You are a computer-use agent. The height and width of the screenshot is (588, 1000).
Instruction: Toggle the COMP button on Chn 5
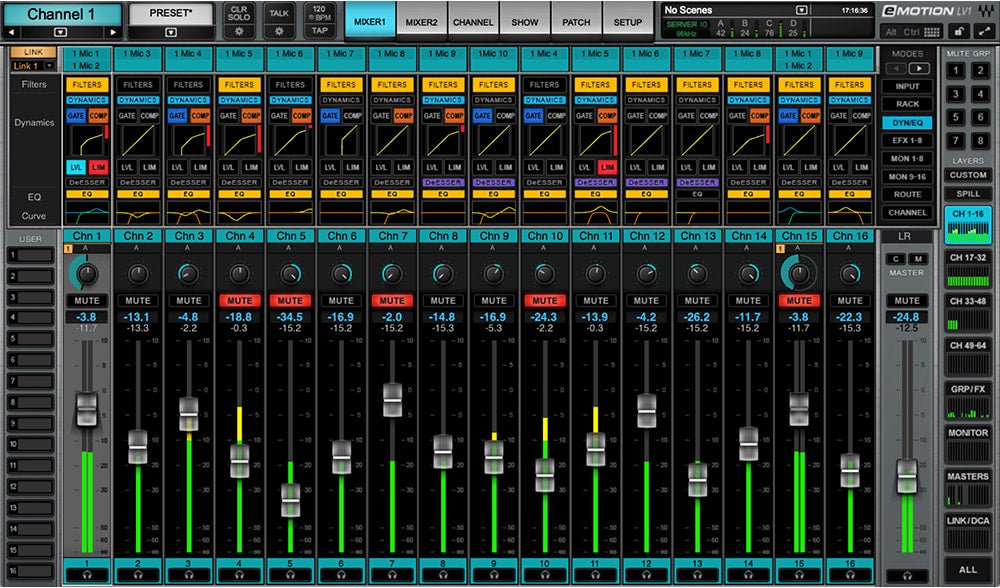(x=302, y=115)
